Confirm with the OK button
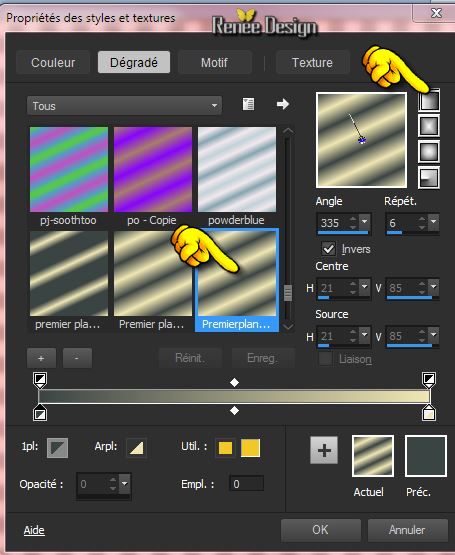Image resolution: width=455 pixels, height=555 pixels. [320, 530]
